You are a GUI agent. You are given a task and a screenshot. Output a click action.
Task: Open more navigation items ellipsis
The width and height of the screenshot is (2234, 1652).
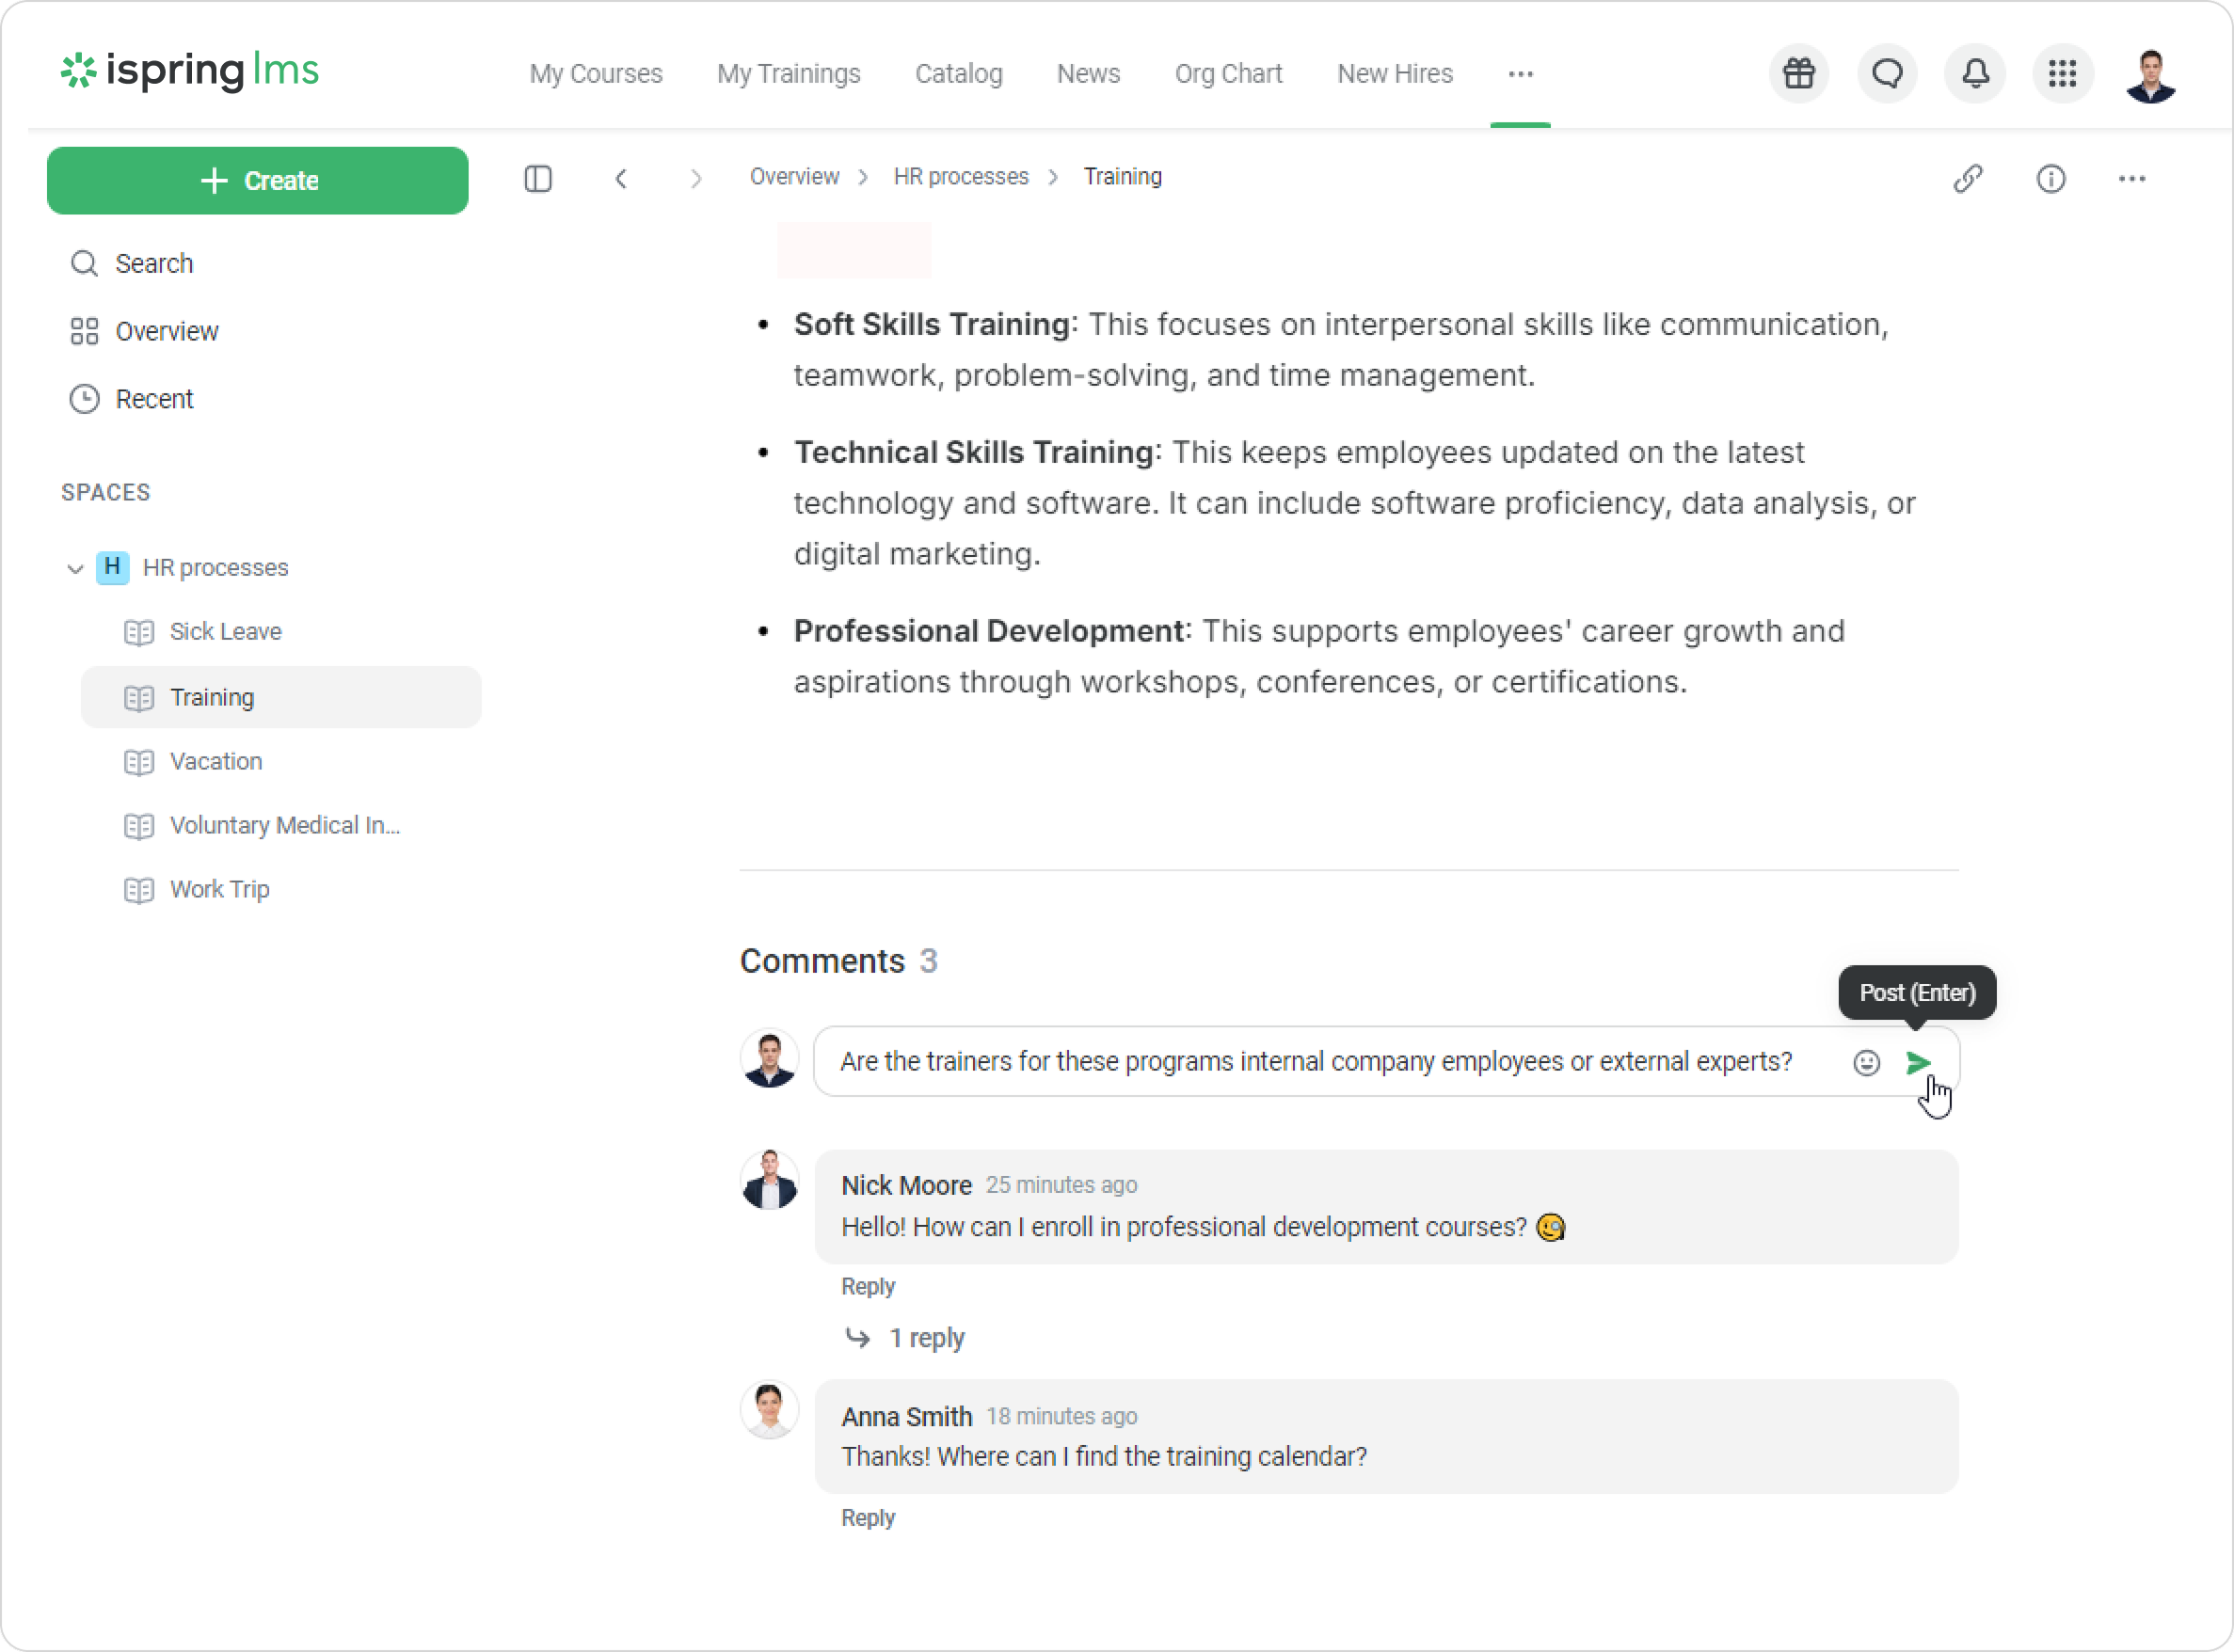point(1520,74)
